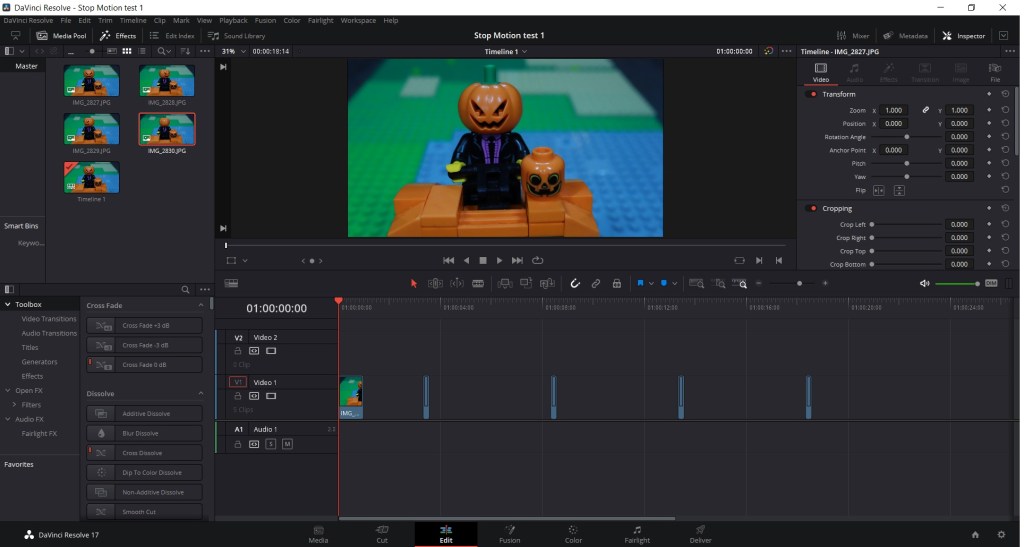Screen dimensions: 1024x547
Task: Open the Fusion menu in menu bar
Action: 265,20
